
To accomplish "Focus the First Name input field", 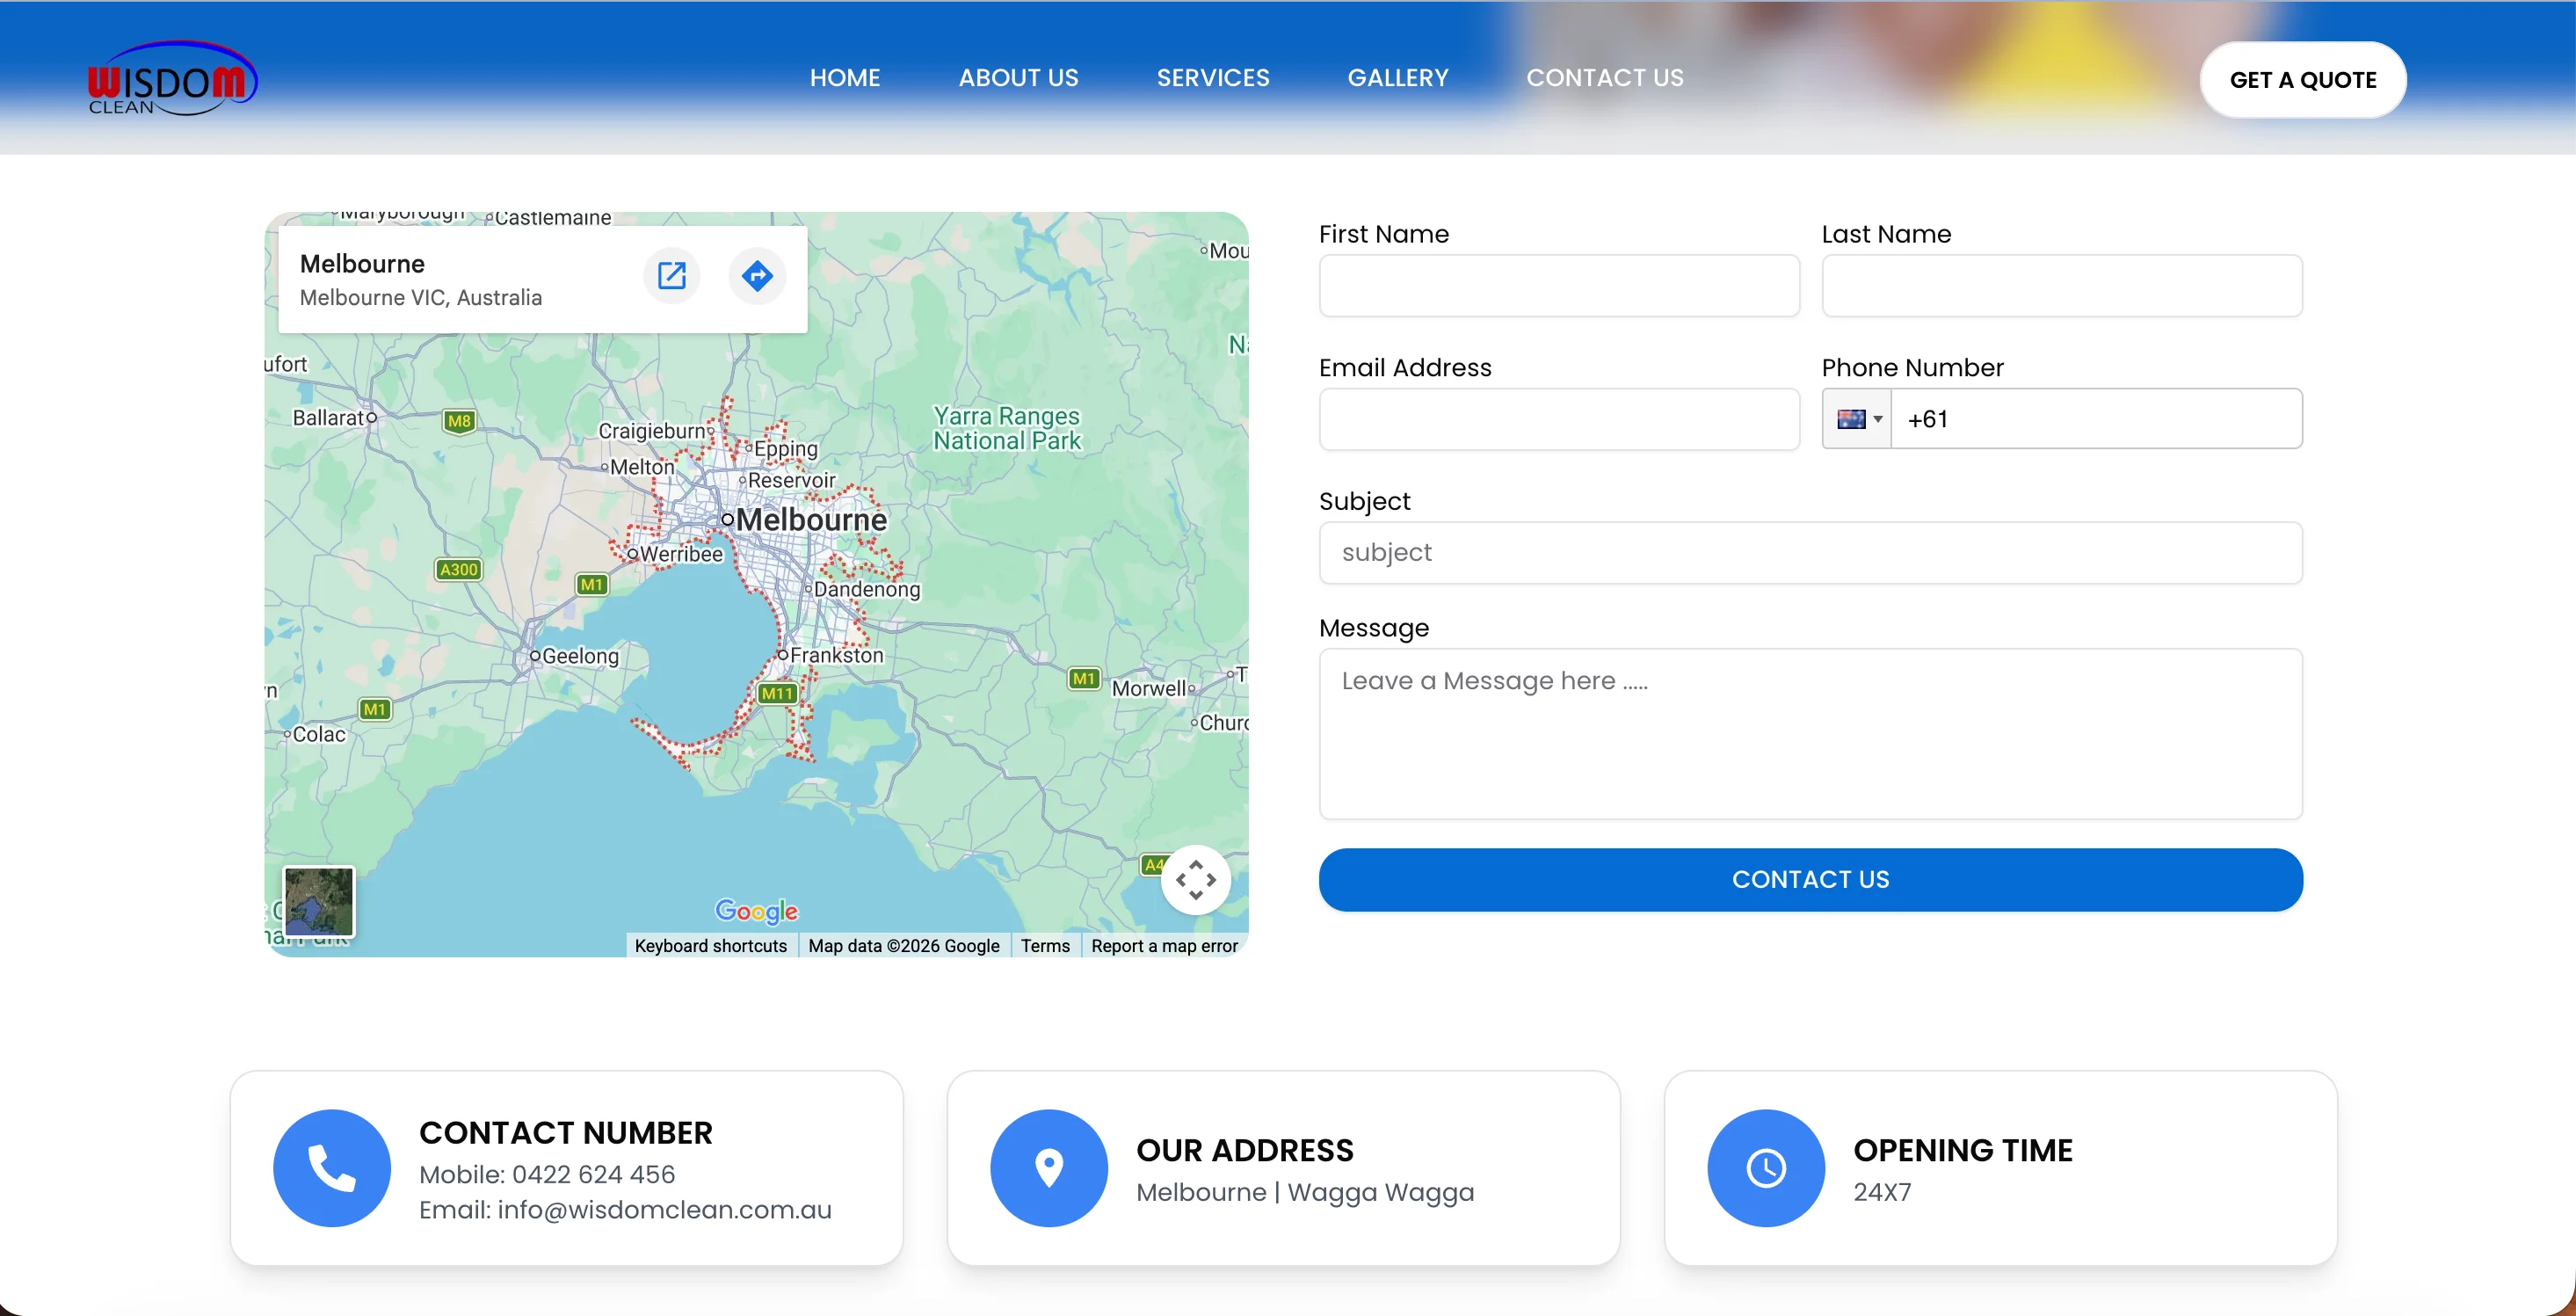I will click(x=1559, y=286).
